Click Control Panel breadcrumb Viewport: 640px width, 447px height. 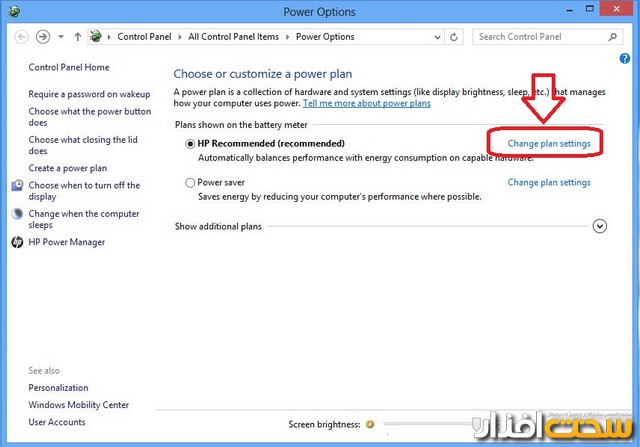pyautogui.click(x=144, y=37)
